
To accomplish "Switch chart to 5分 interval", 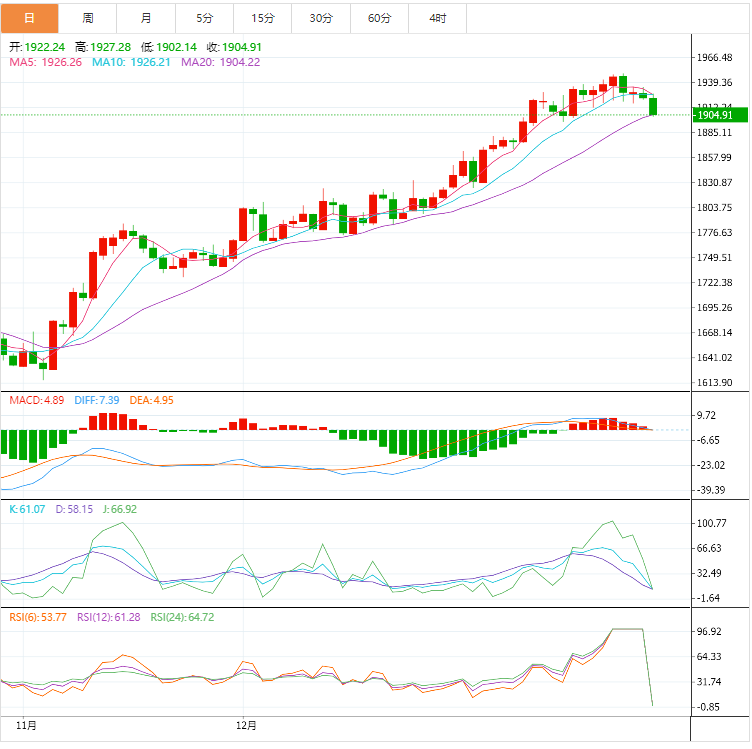I will click(205, 18).
